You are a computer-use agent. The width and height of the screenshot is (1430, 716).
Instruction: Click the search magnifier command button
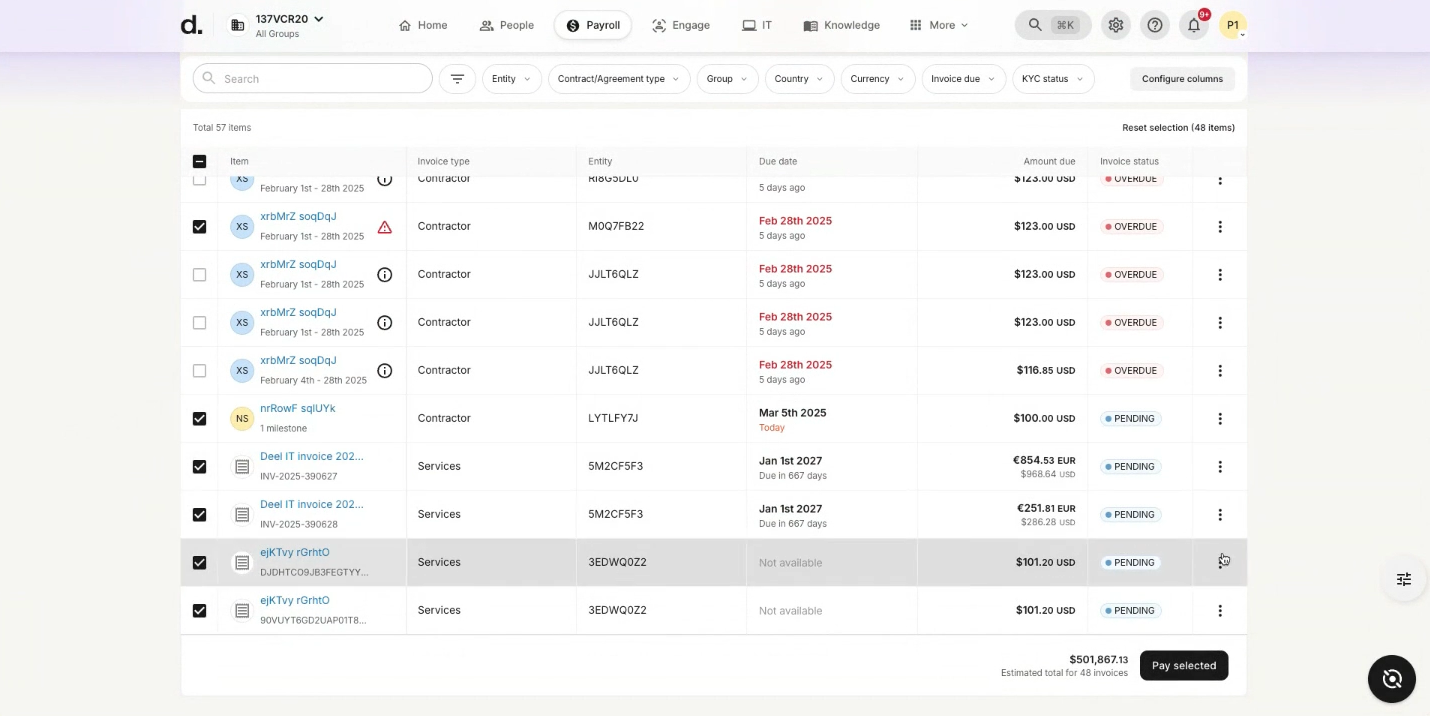(1053, 25)
